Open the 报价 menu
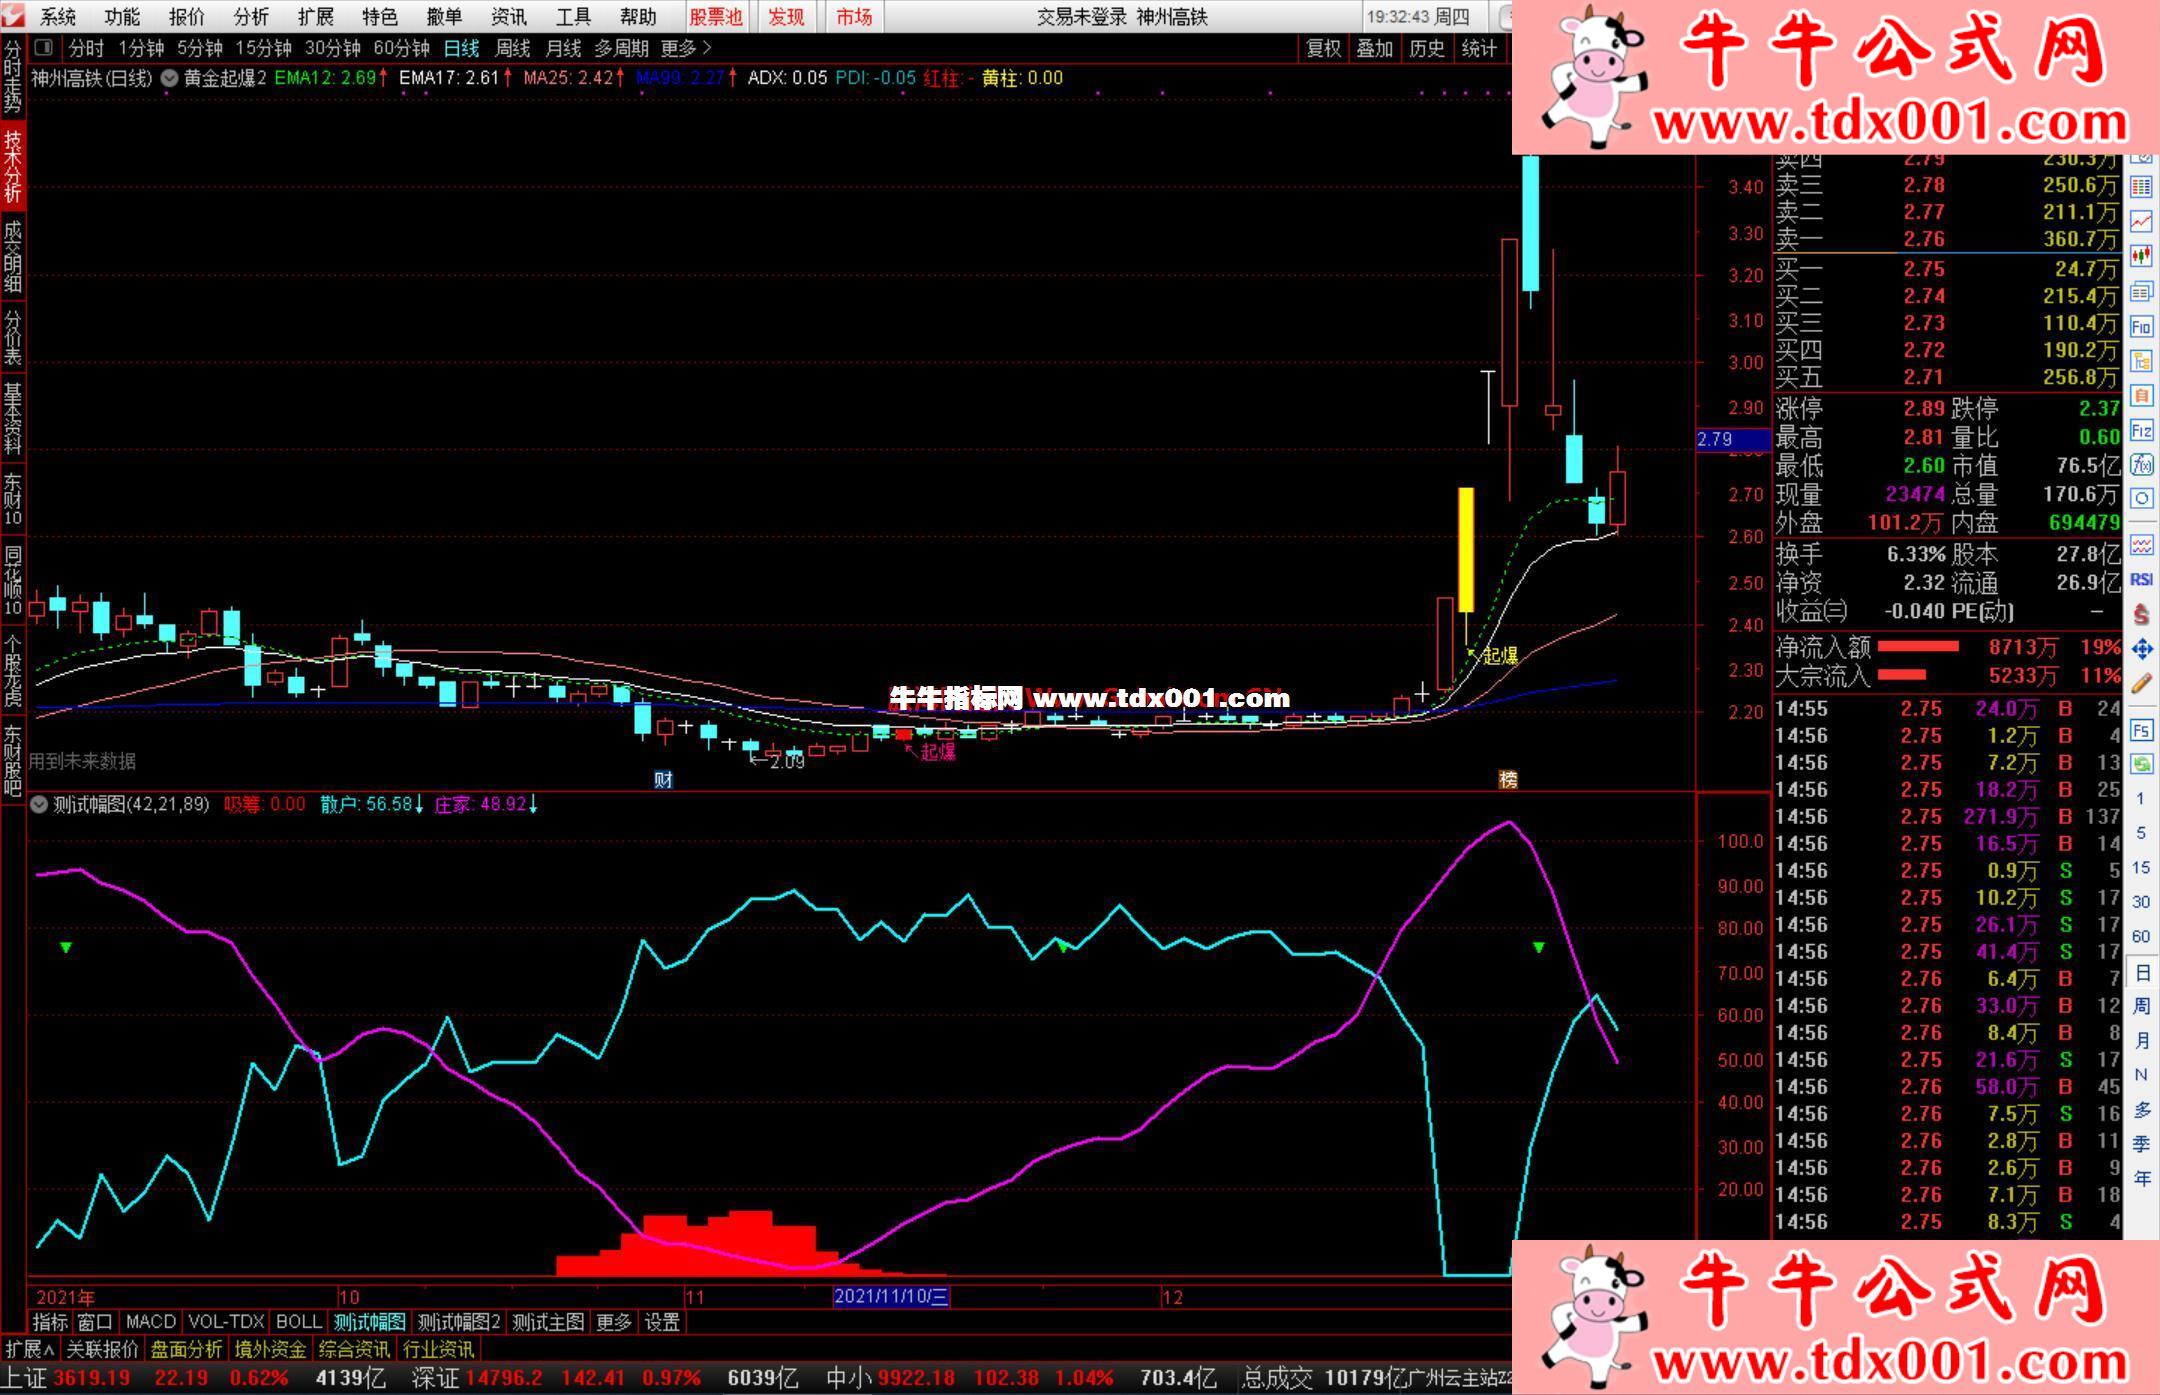 pos(186,17)
